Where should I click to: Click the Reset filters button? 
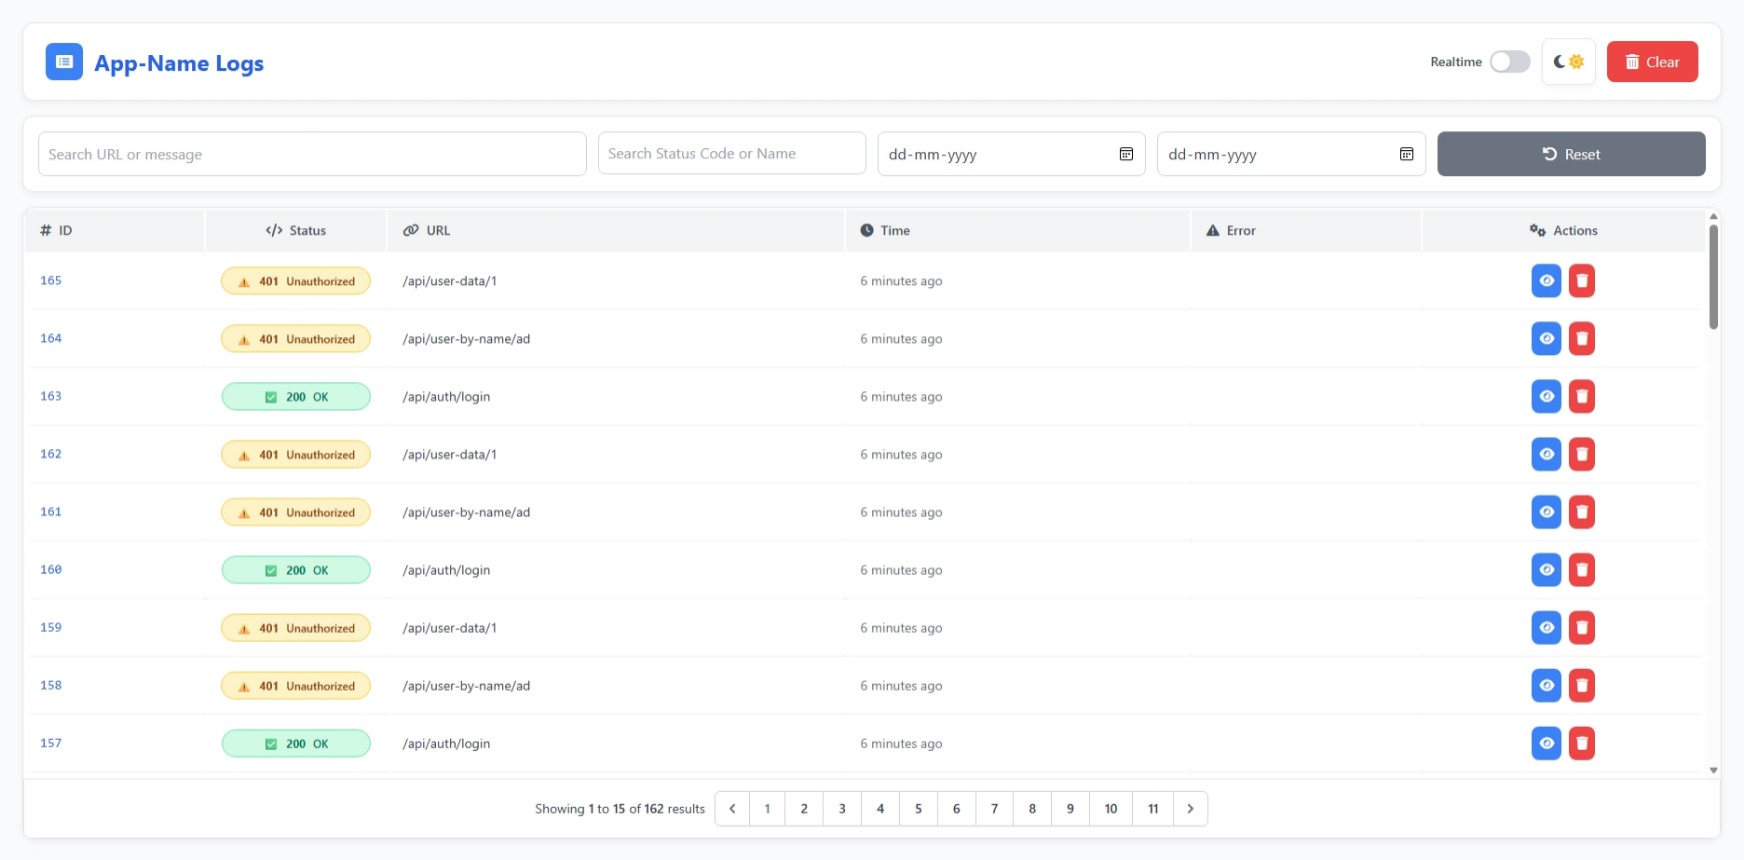pyautogui.click(x=1571, y=154)
